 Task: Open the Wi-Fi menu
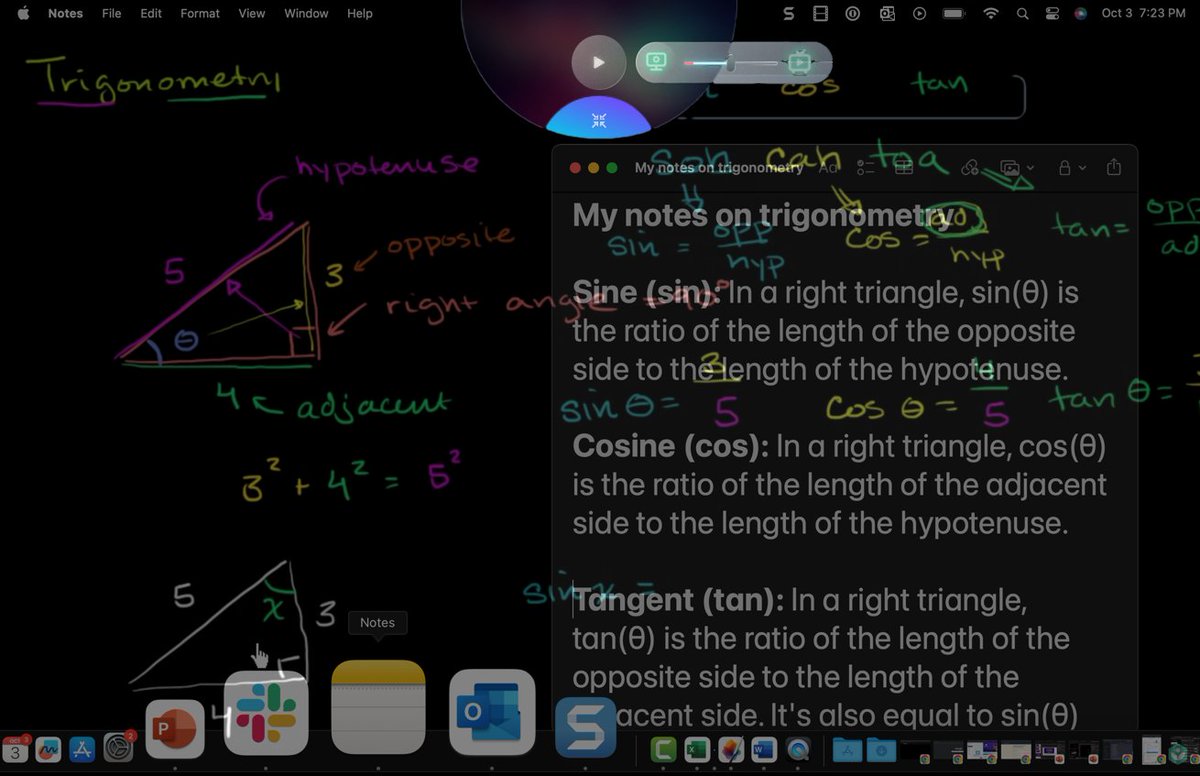click(x=991, y=13)
